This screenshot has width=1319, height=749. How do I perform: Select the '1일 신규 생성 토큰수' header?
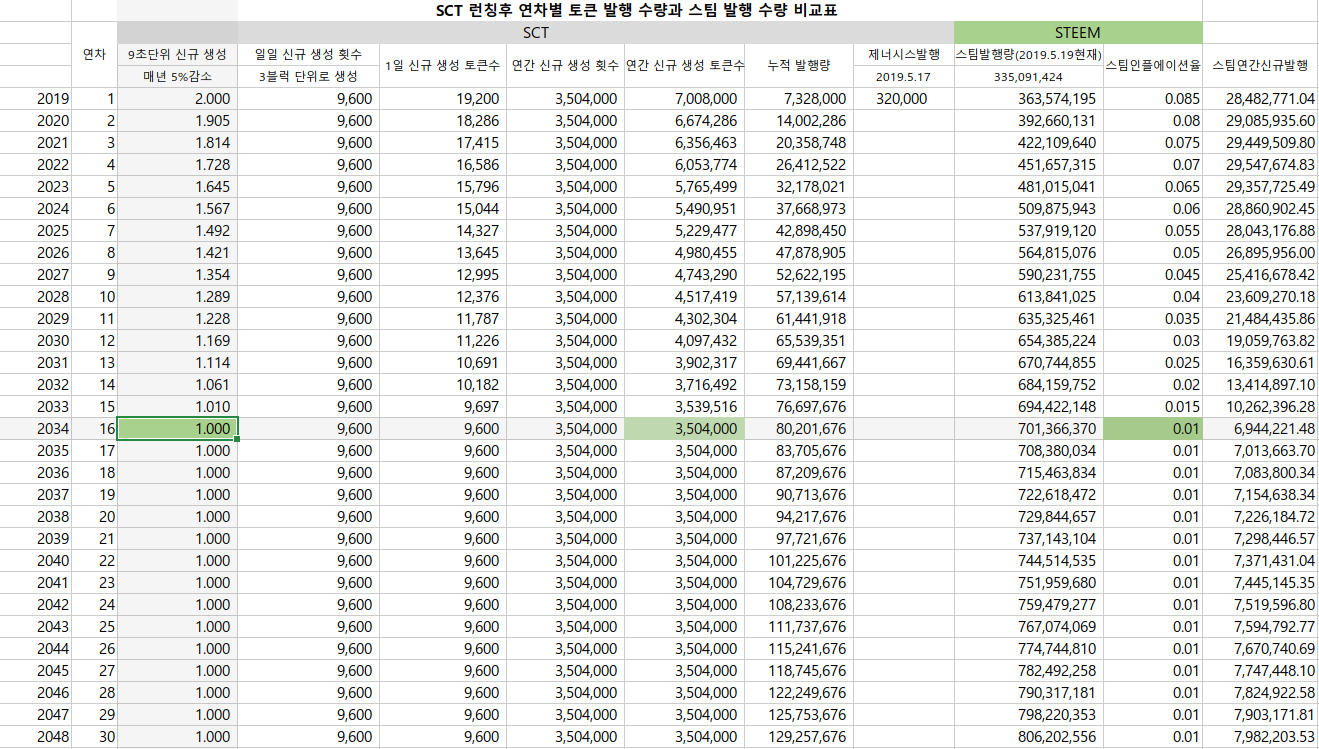442,66
